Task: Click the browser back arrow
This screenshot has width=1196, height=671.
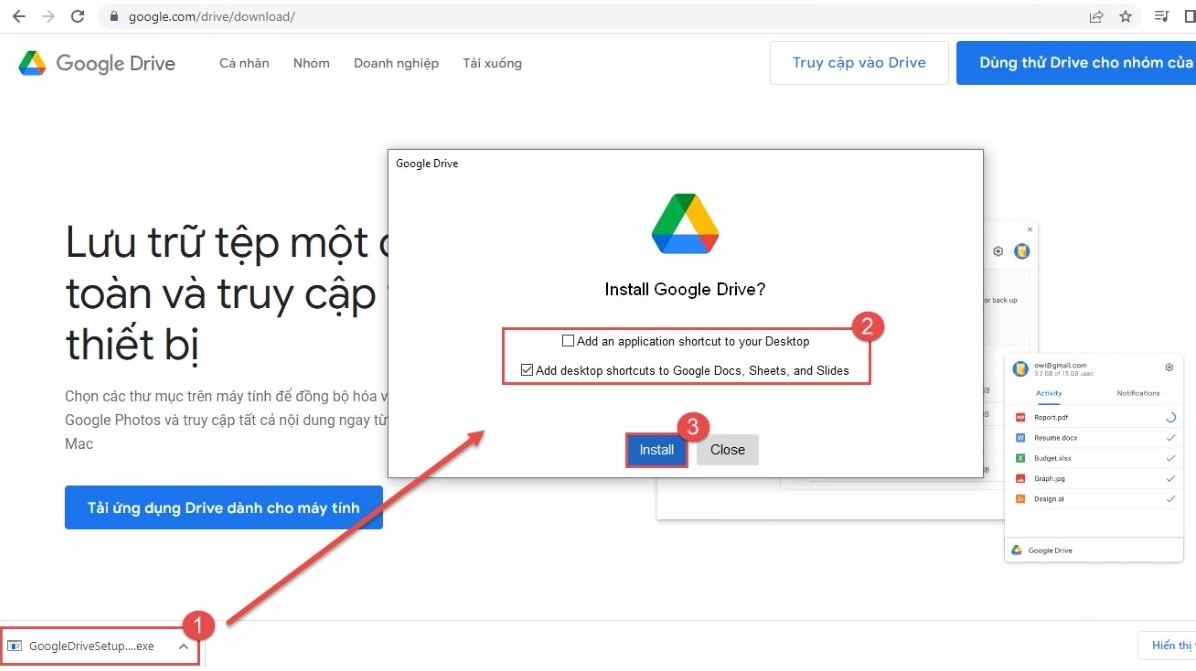Action: 18,17
